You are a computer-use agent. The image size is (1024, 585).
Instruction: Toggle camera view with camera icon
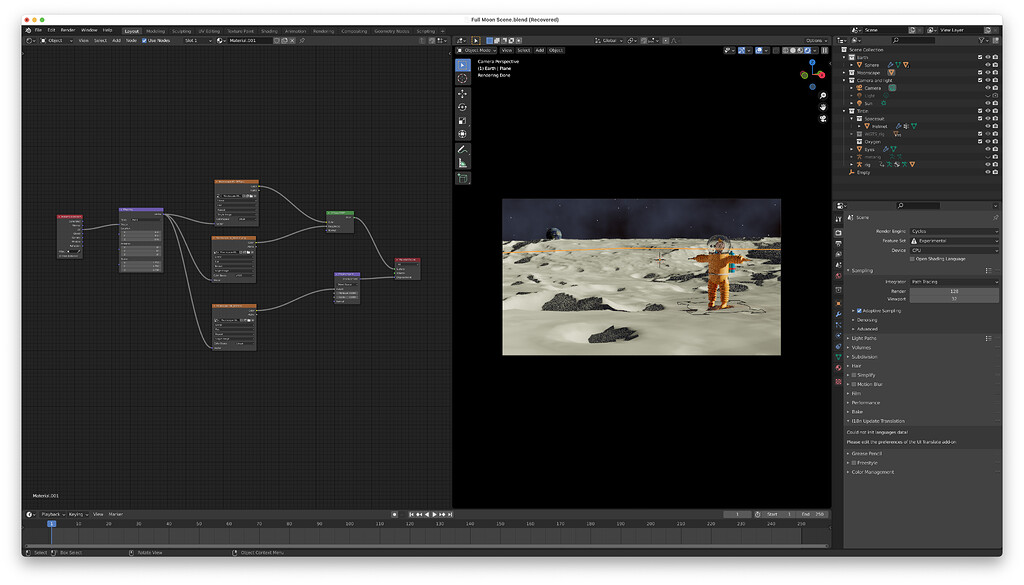click(x=823, y=118)
